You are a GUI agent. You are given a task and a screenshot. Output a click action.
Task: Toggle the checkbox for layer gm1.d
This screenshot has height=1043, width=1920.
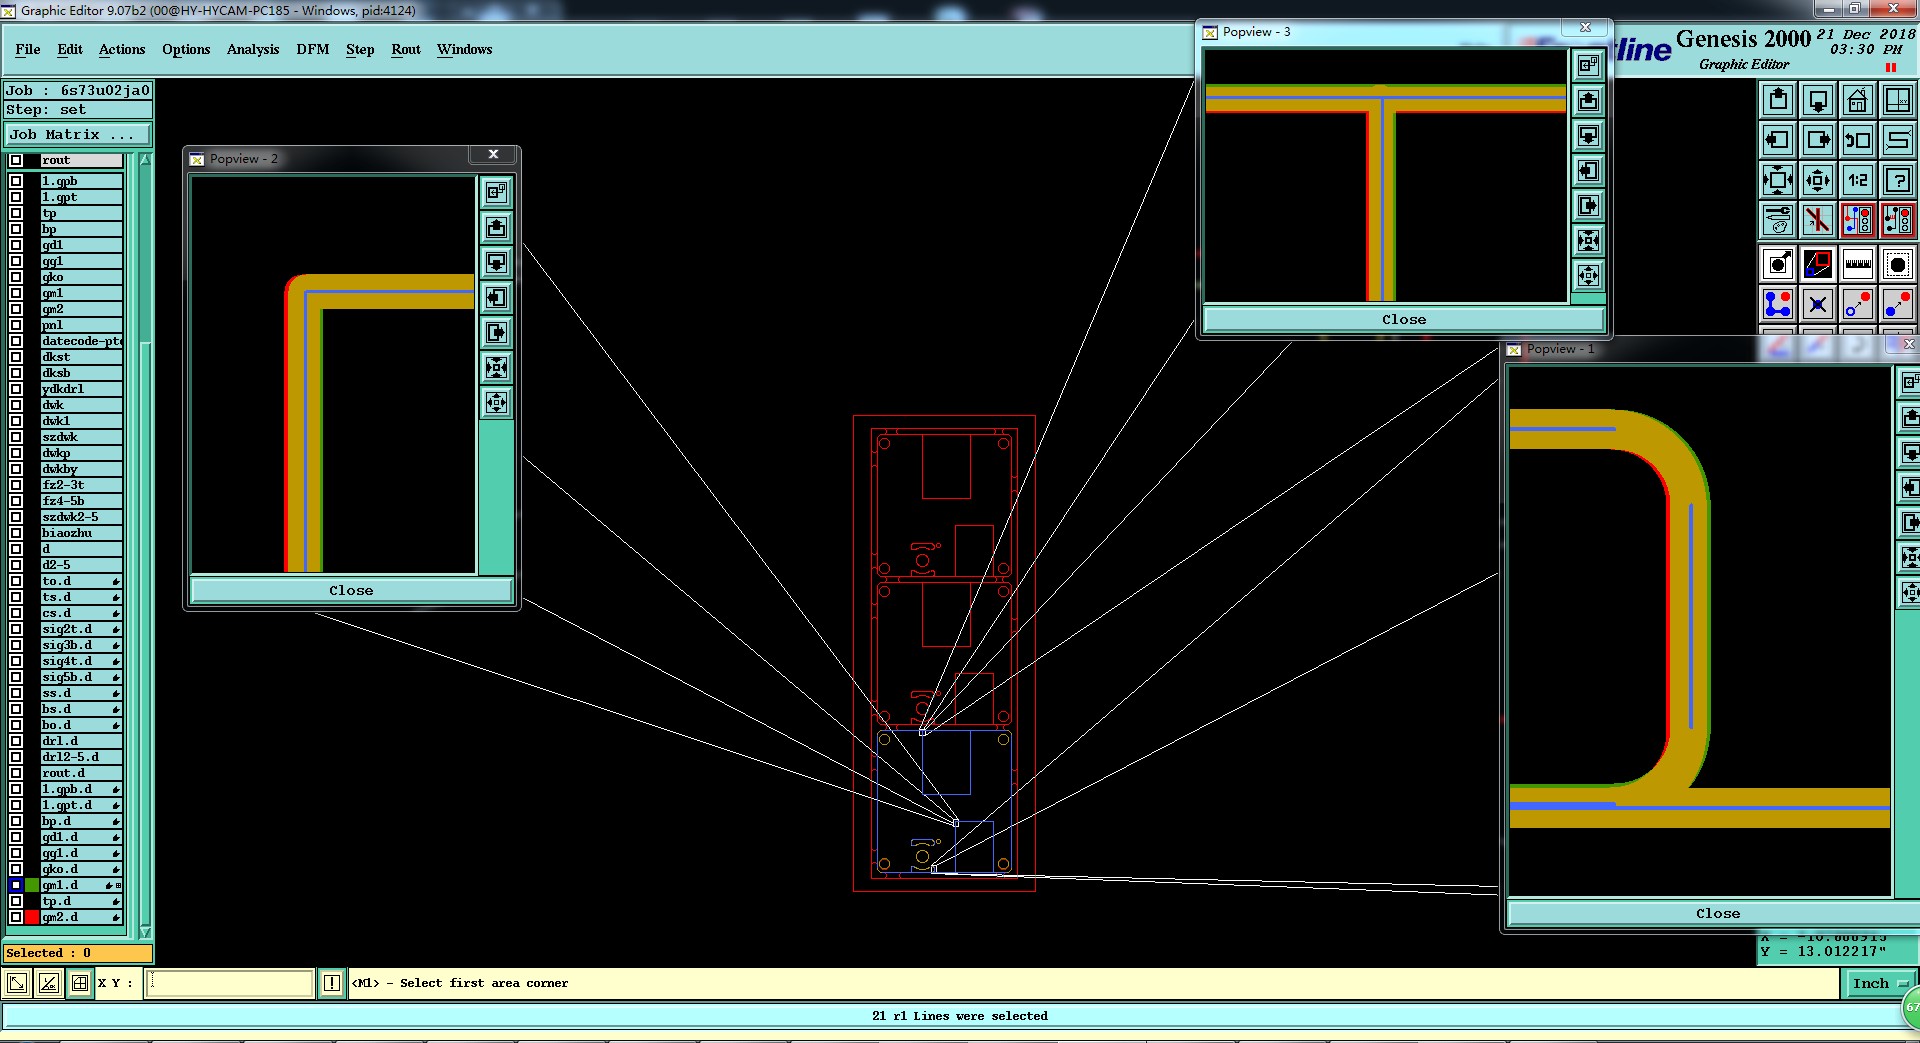click(16, 885)
